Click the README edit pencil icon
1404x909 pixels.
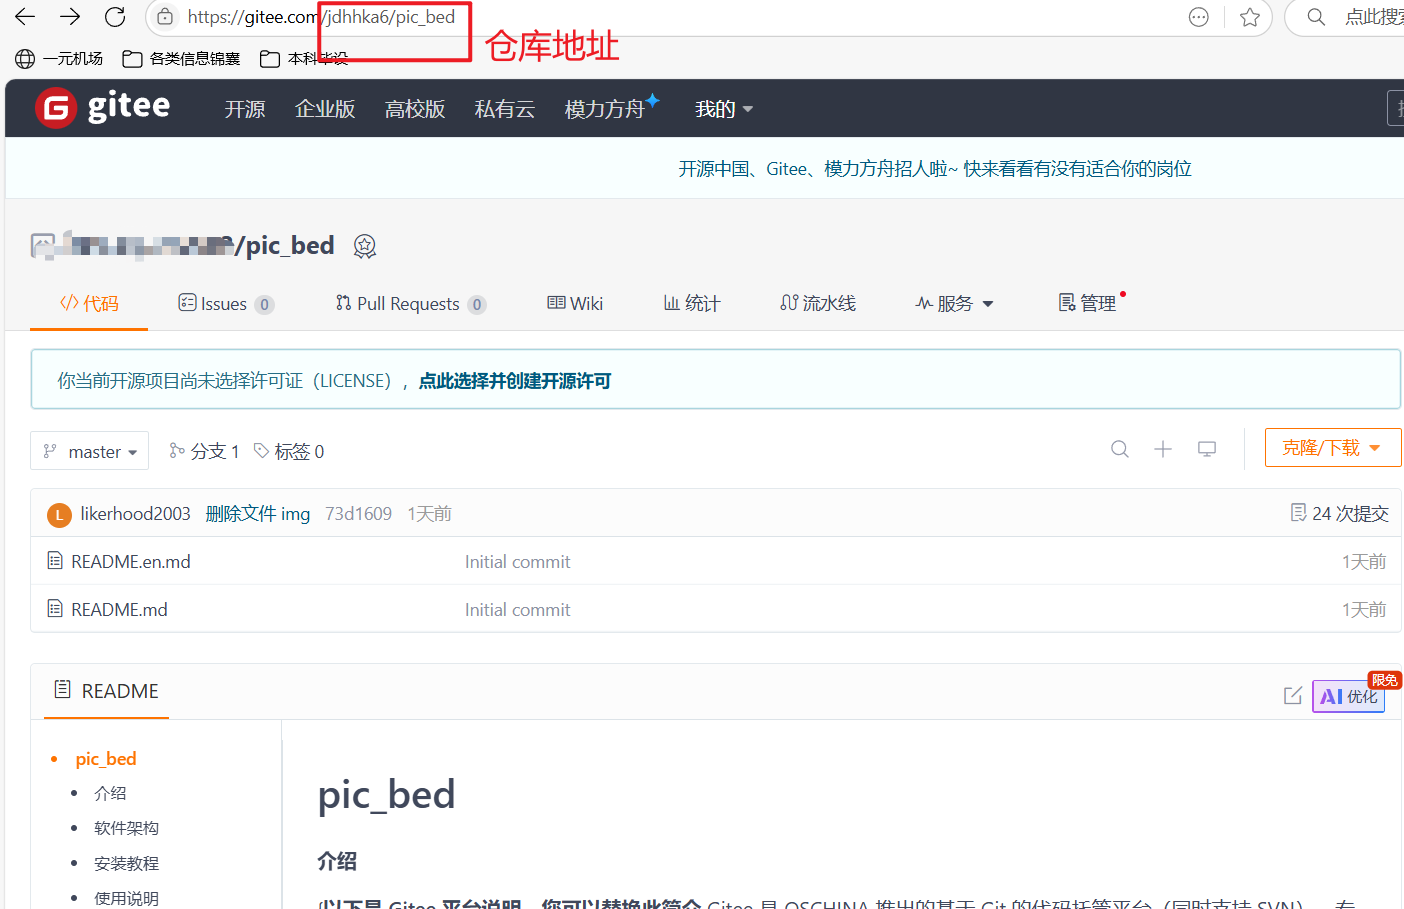click(x=1292, y=696)
